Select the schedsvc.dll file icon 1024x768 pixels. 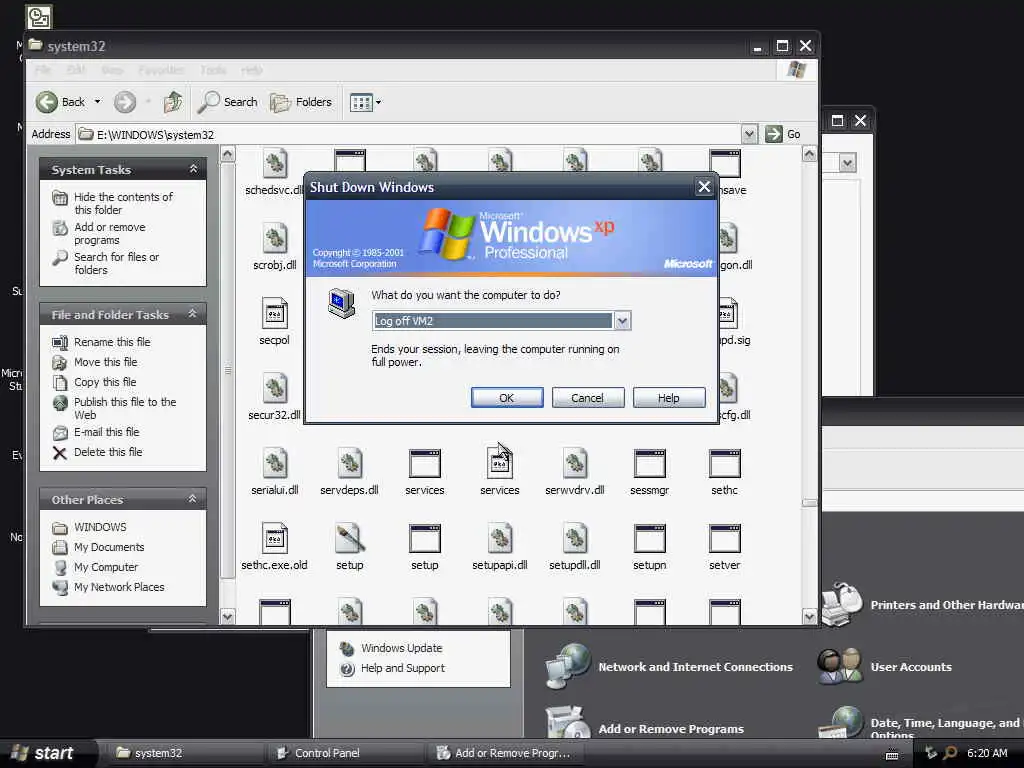[x=275, y=163]
